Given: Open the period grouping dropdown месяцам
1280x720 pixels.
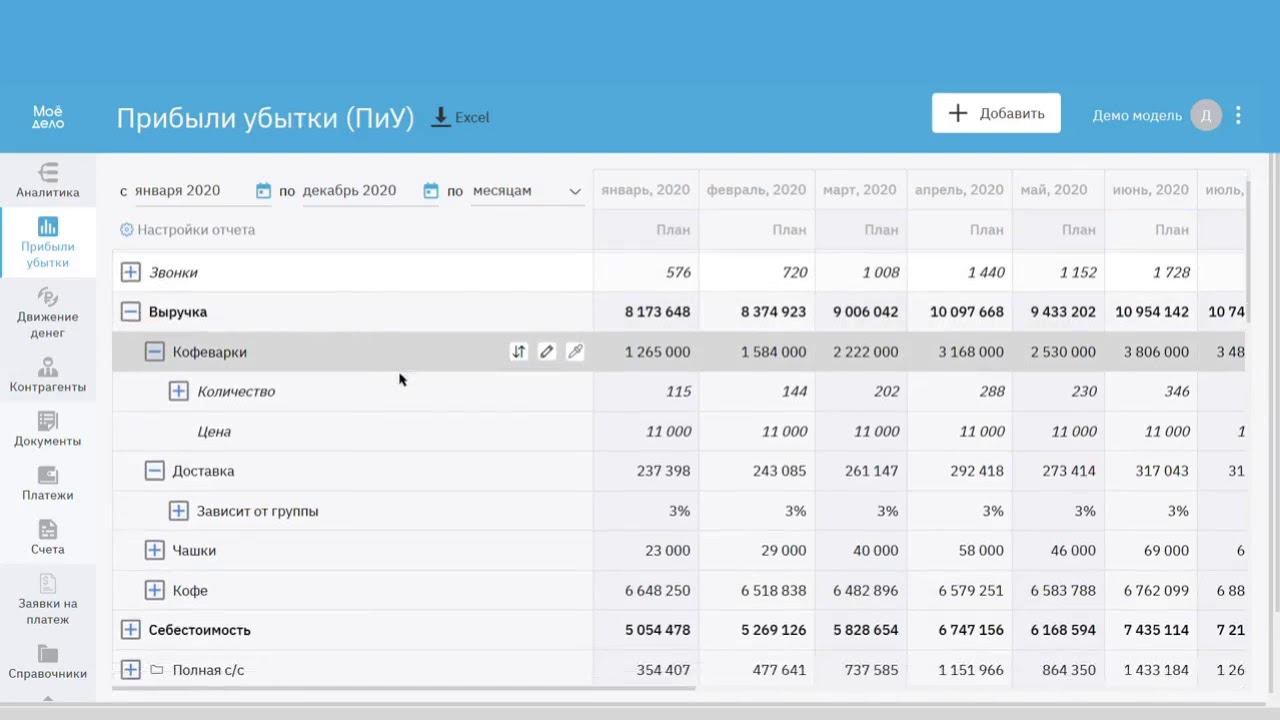Looking at the screenshot, I should 526,190.
